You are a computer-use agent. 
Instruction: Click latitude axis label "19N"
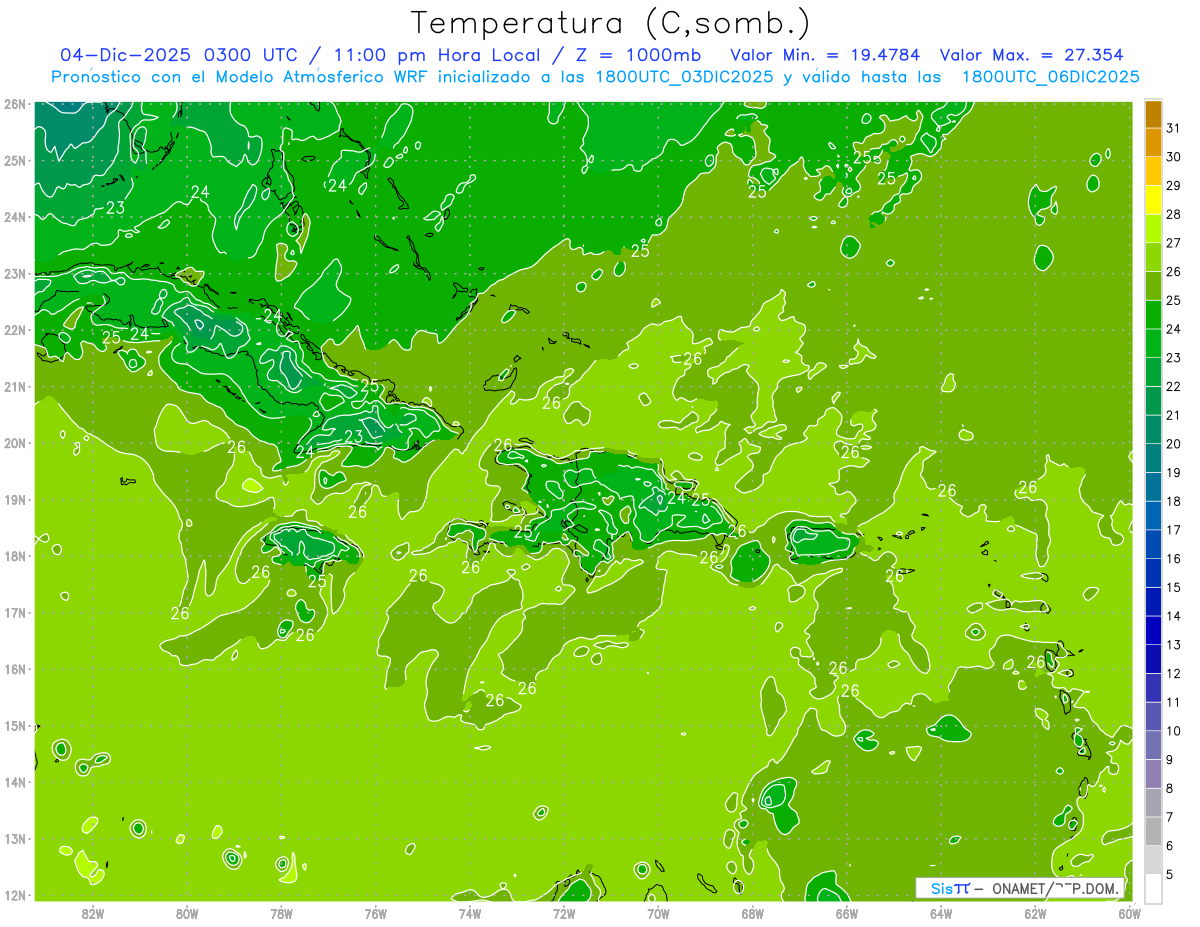15,499
